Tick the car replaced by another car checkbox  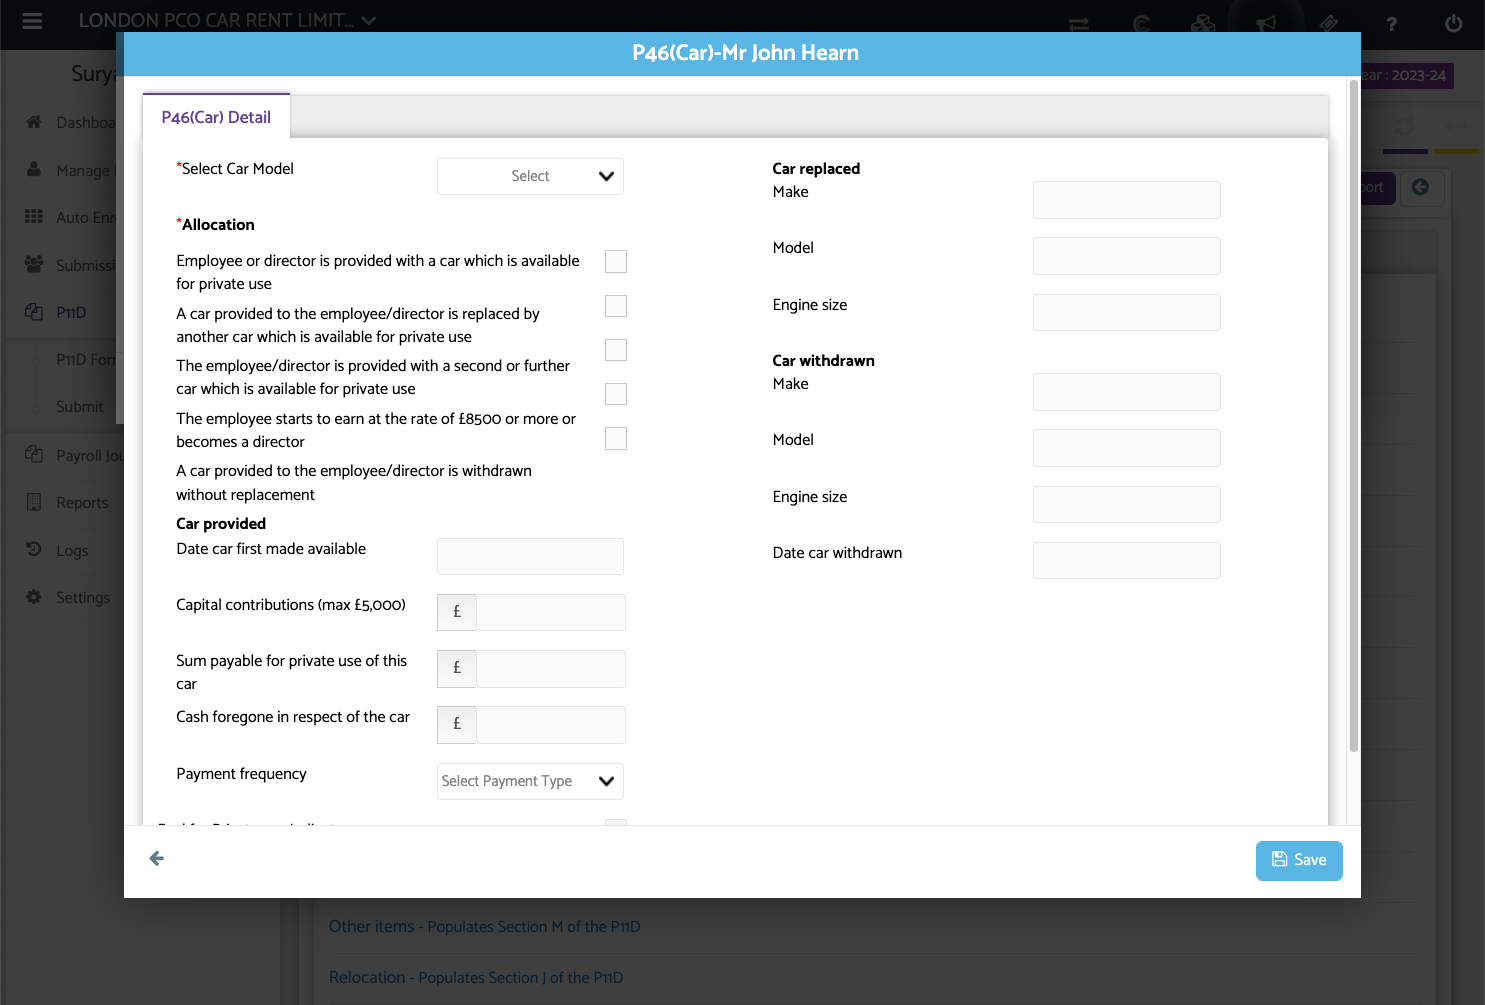pos(616,306)
